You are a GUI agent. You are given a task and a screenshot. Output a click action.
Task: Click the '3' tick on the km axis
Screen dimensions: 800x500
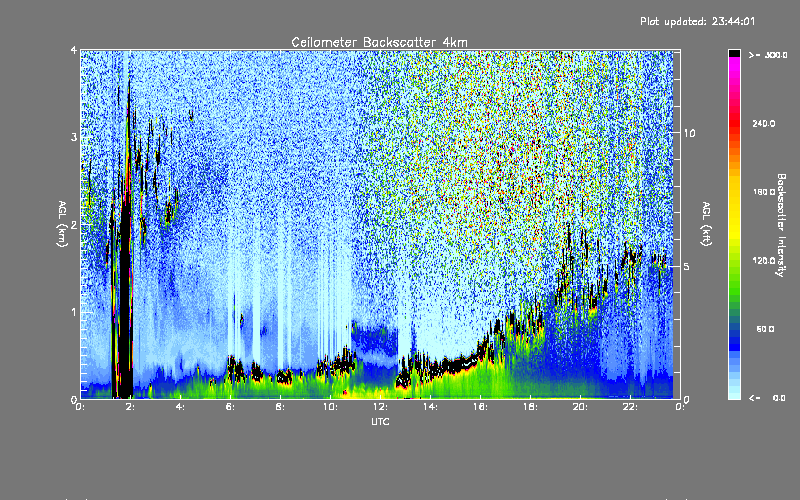point(74,137)
